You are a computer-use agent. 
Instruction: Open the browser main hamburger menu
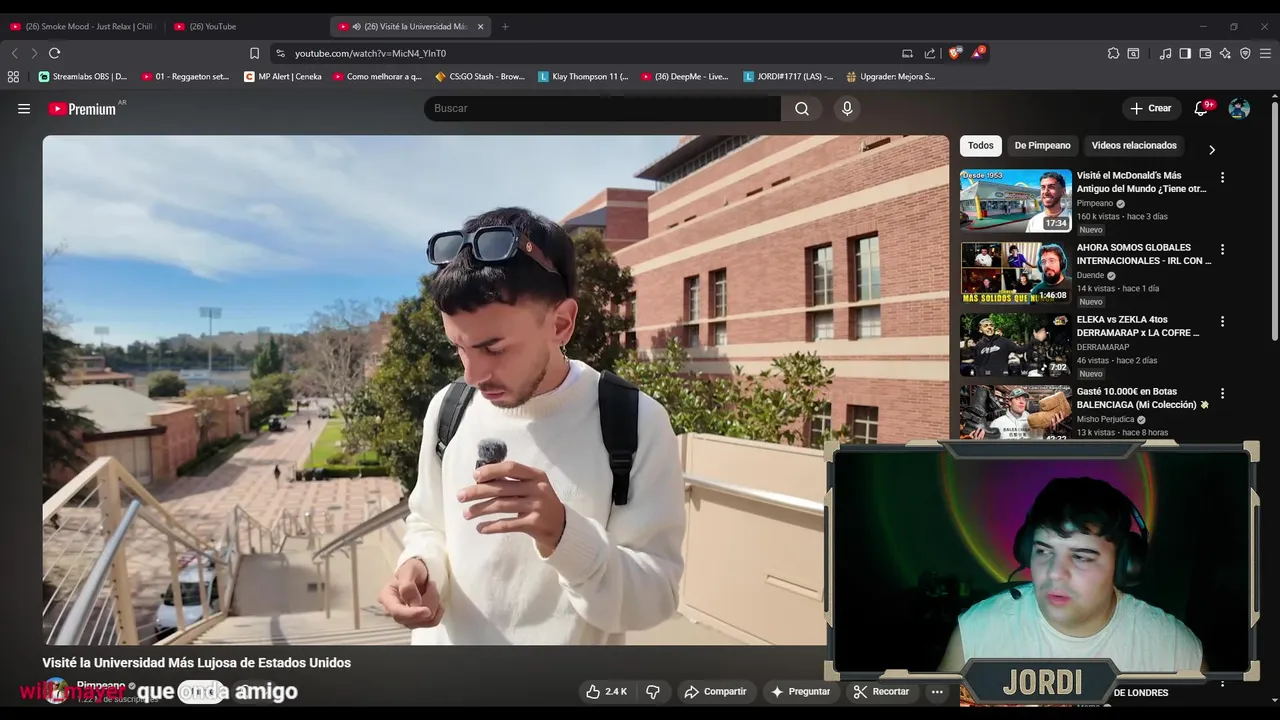[1265, 53]
